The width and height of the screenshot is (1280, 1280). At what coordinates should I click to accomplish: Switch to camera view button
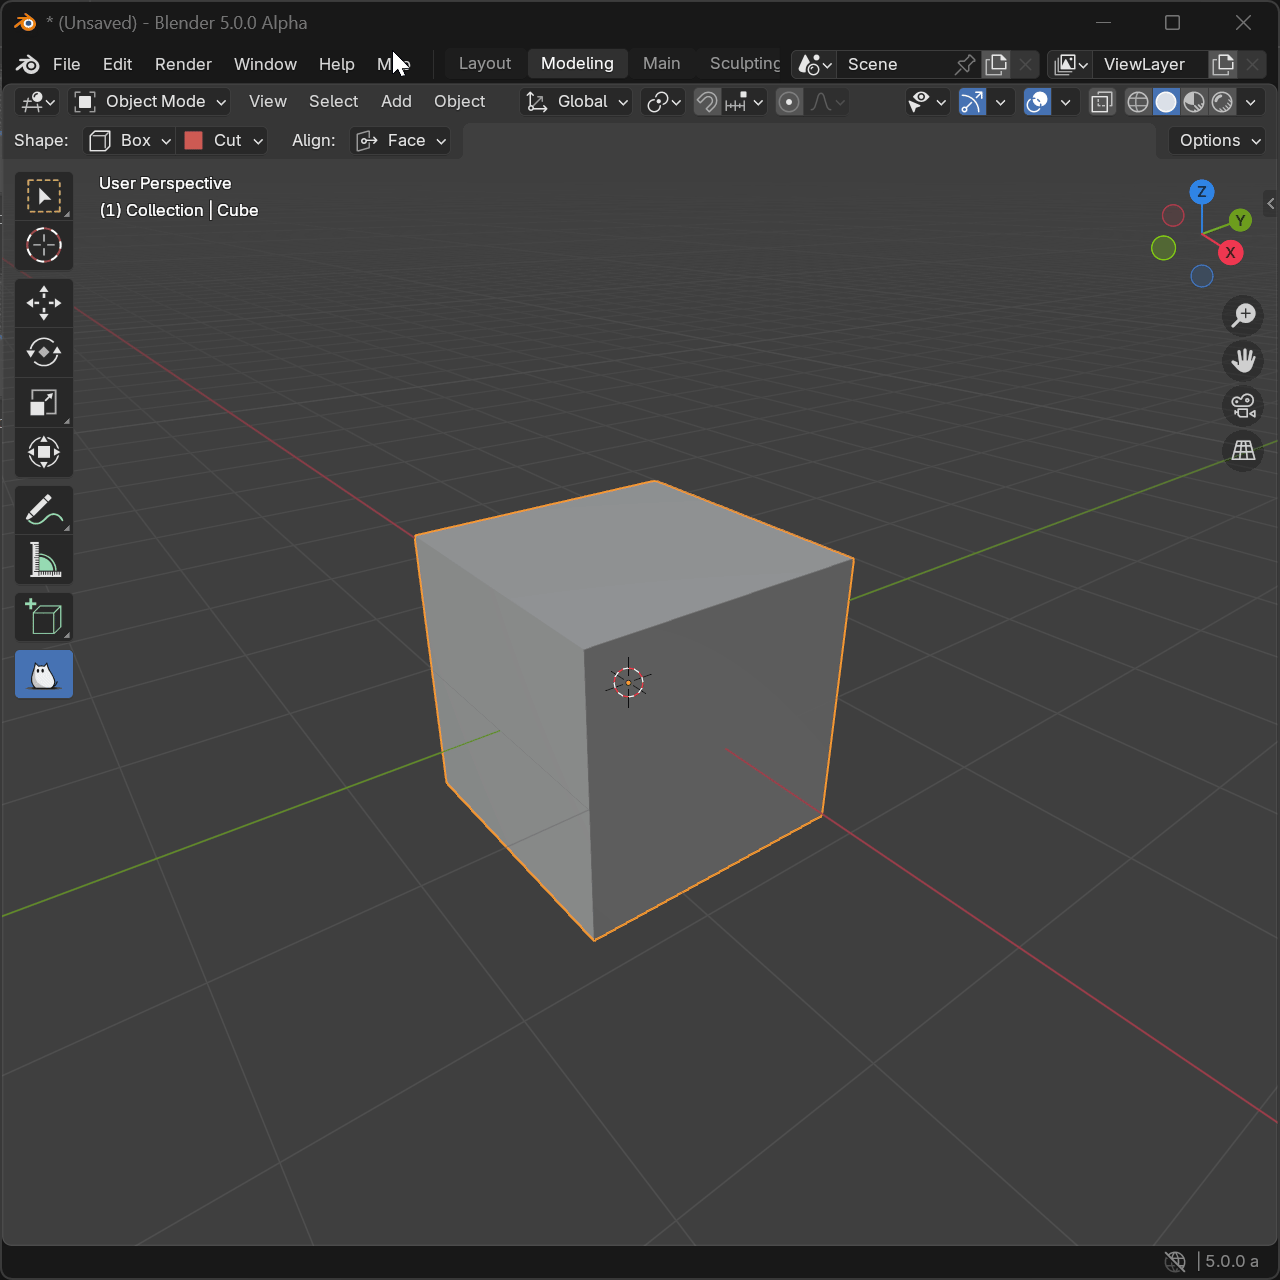tap(1243, 406)
